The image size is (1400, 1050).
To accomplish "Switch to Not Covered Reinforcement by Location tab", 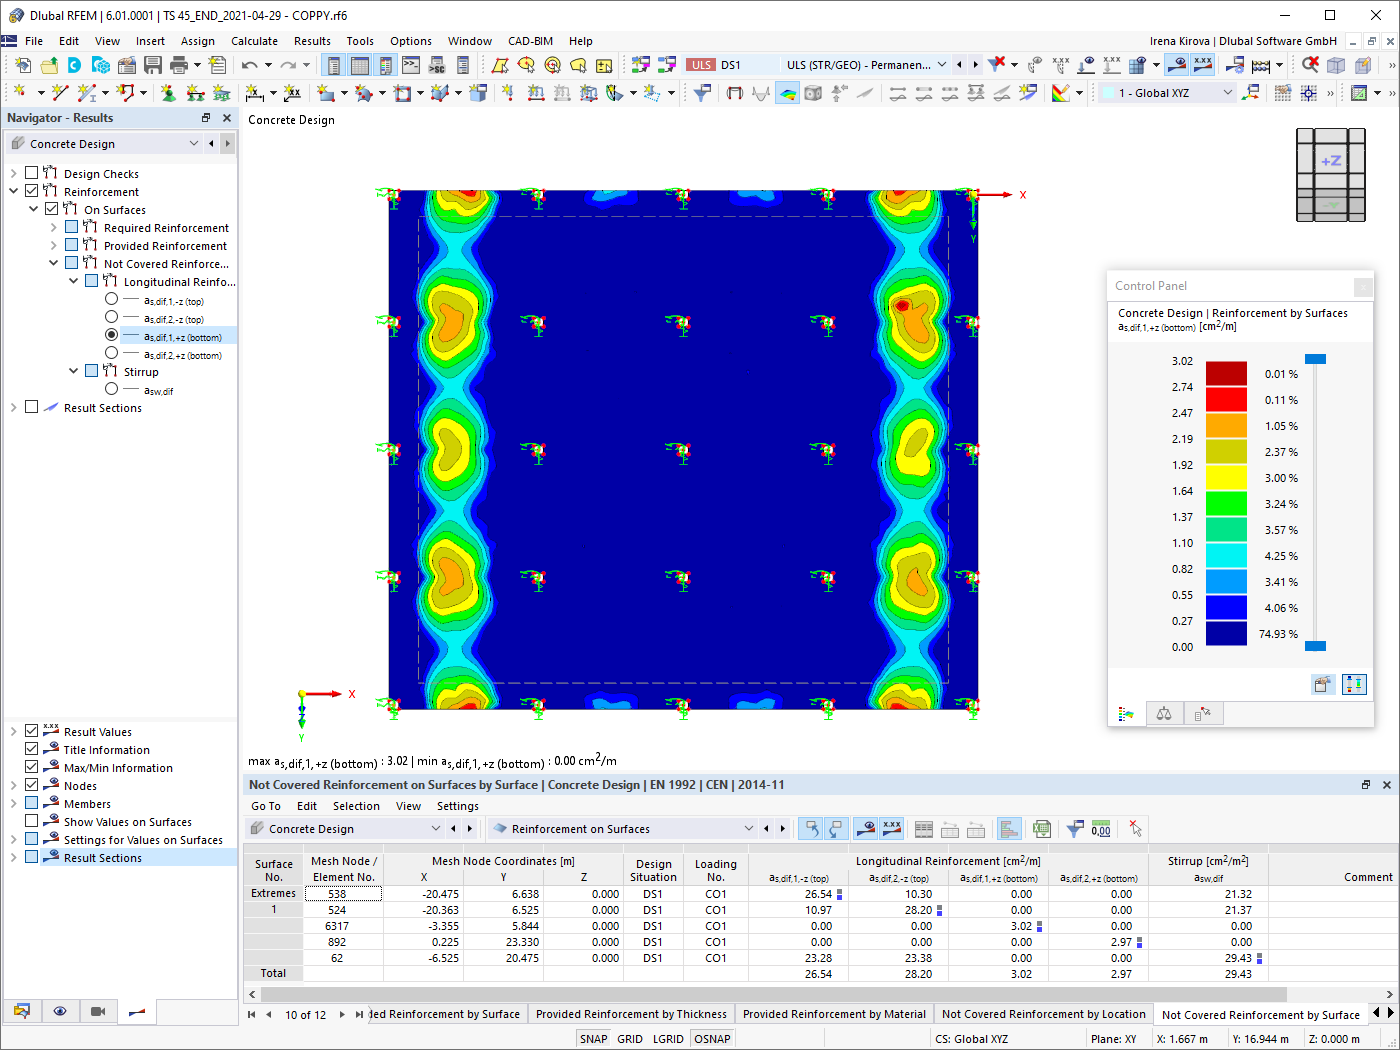I will (1043, 1014).
